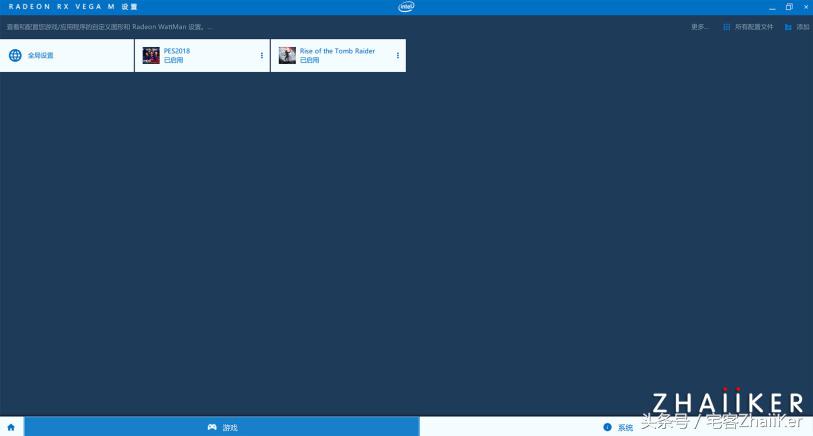
Task: Click the Rise of the Tomb Raider title
Action: pos(337,51)
